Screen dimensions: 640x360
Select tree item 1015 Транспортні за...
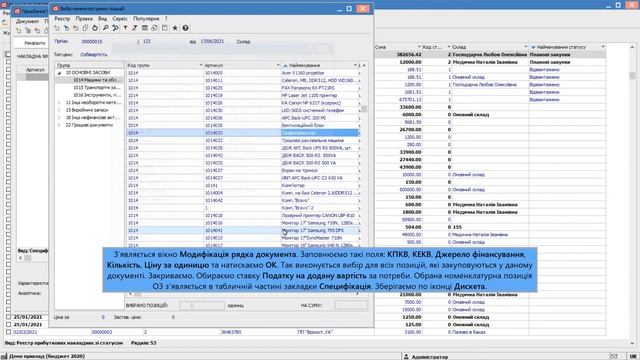coord(97,88)
